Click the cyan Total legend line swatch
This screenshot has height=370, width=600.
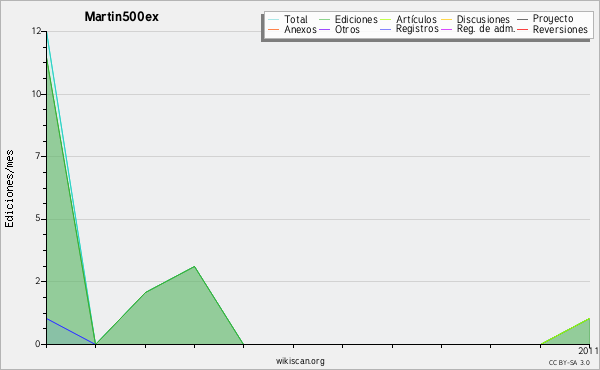tap(274, 19)
